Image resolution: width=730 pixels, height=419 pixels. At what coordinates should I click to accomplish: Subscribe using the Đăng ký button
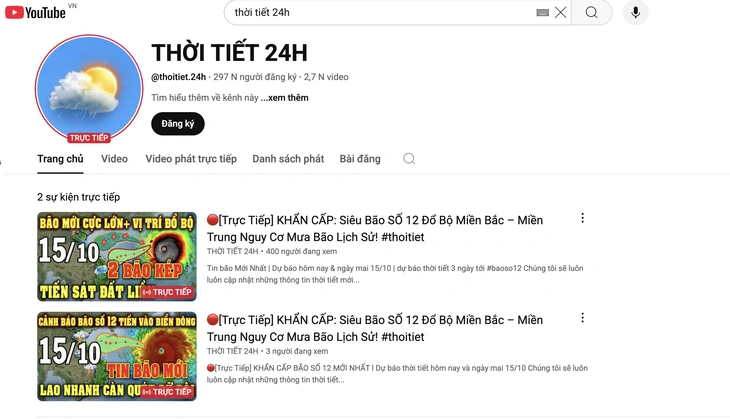[x=178, y=124]
